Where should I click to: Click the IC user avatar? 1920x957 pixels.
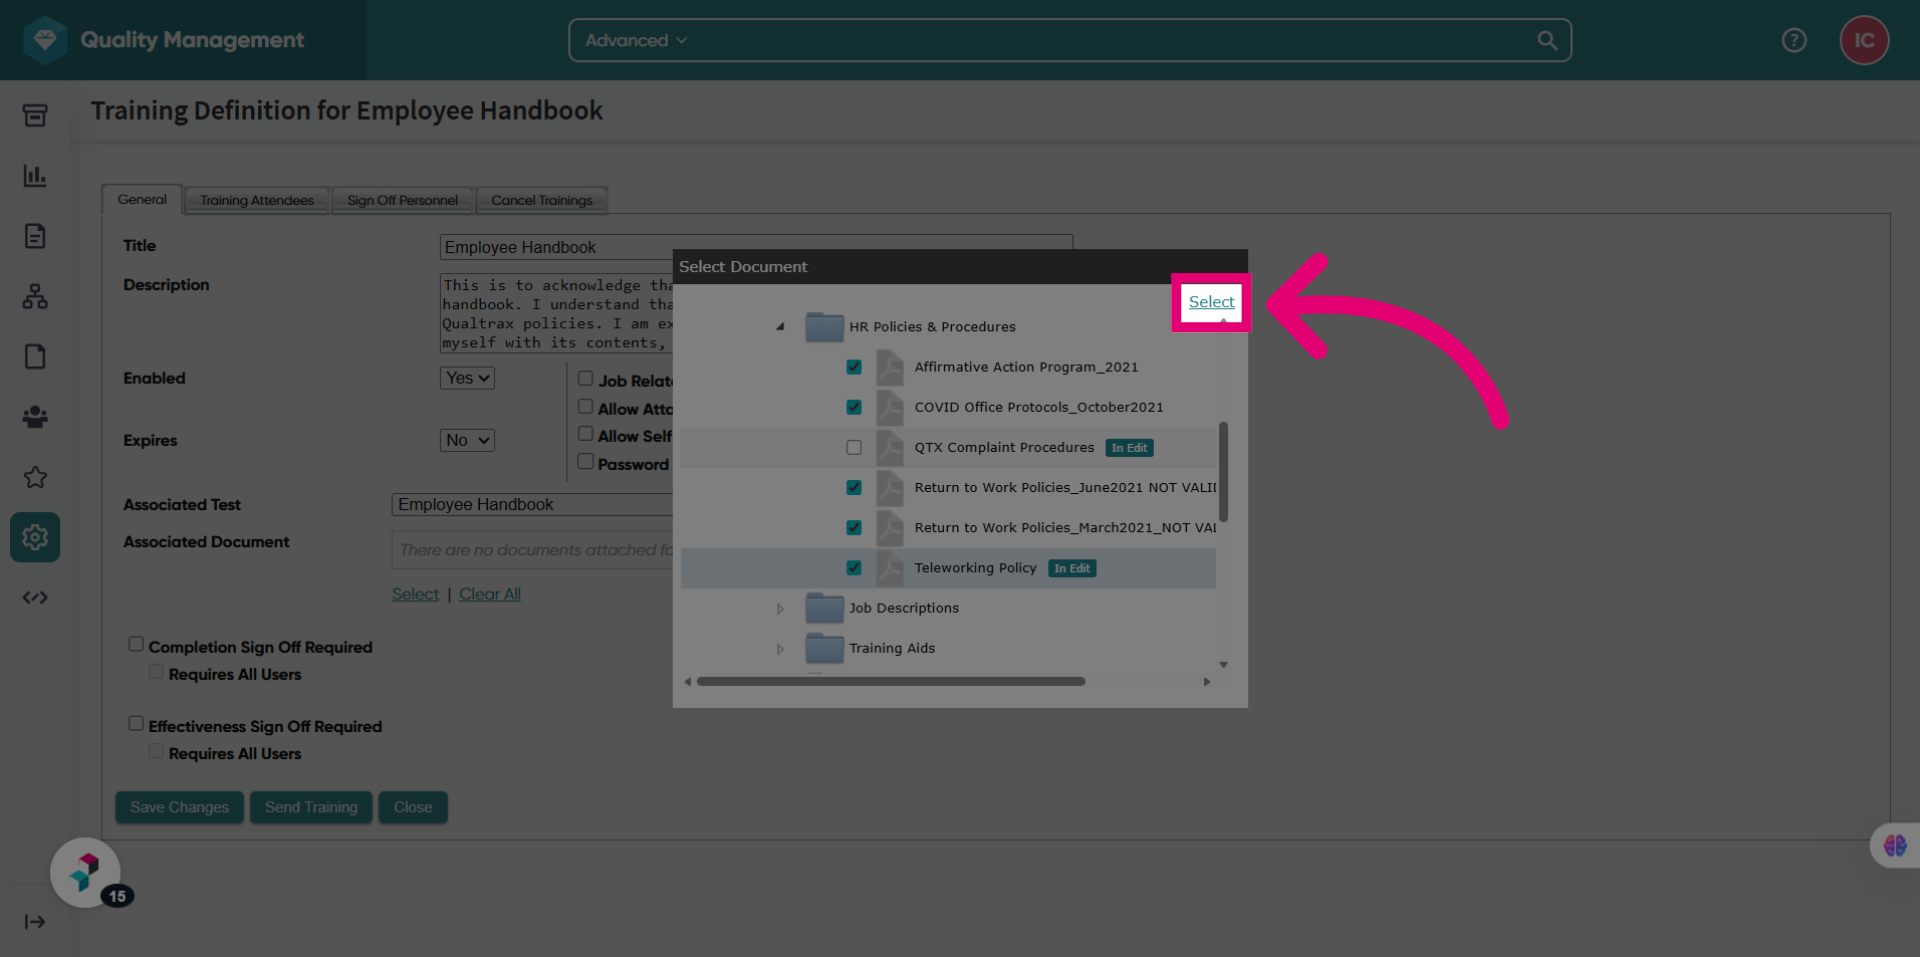pos(1864,40)
